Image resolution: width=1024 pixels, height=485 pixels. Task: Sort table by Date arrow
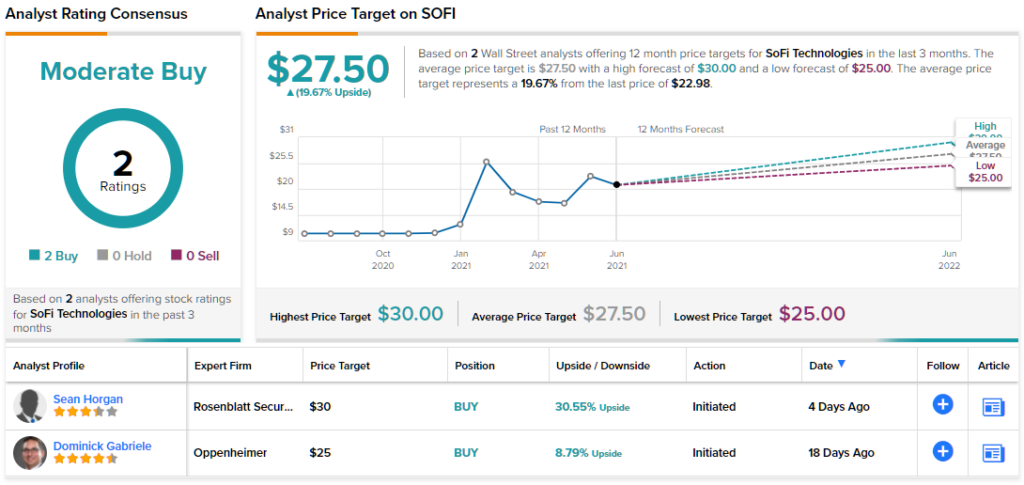pos(842,365)
